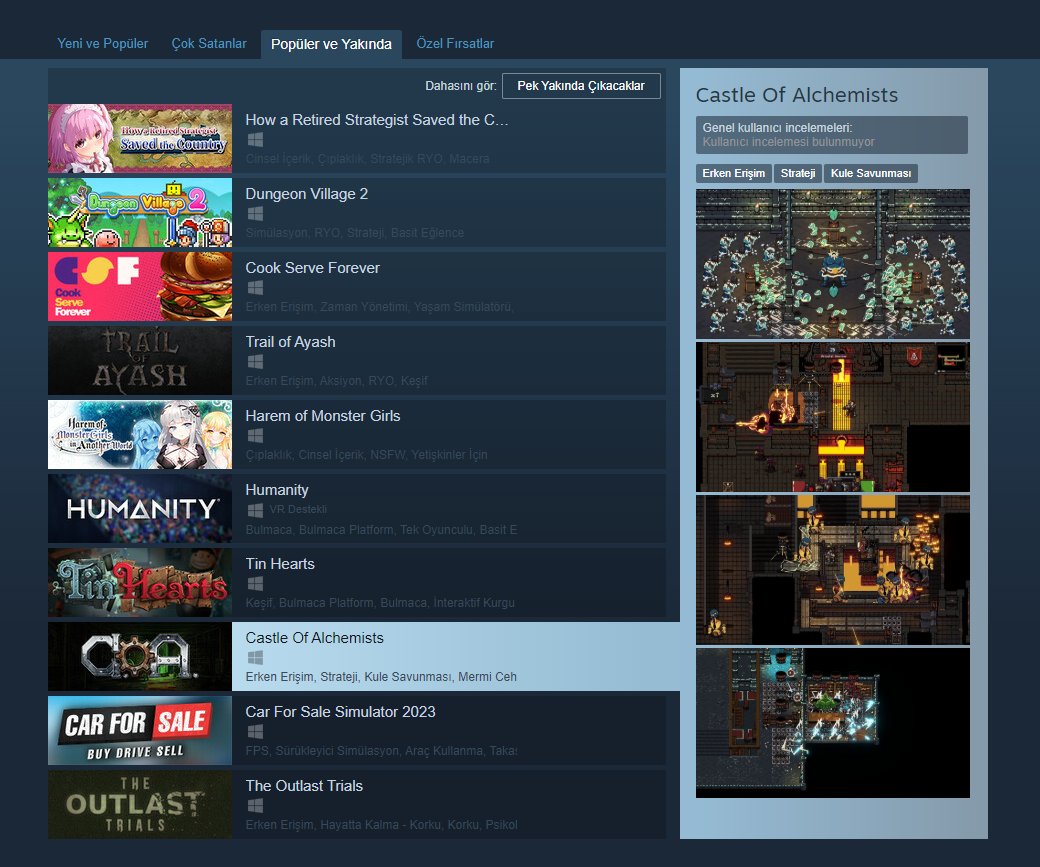The height and width of the screenshot is (867, 1040).
Task: Open Car For Sale Simulator 2023 title
Action: click(340, 712)
